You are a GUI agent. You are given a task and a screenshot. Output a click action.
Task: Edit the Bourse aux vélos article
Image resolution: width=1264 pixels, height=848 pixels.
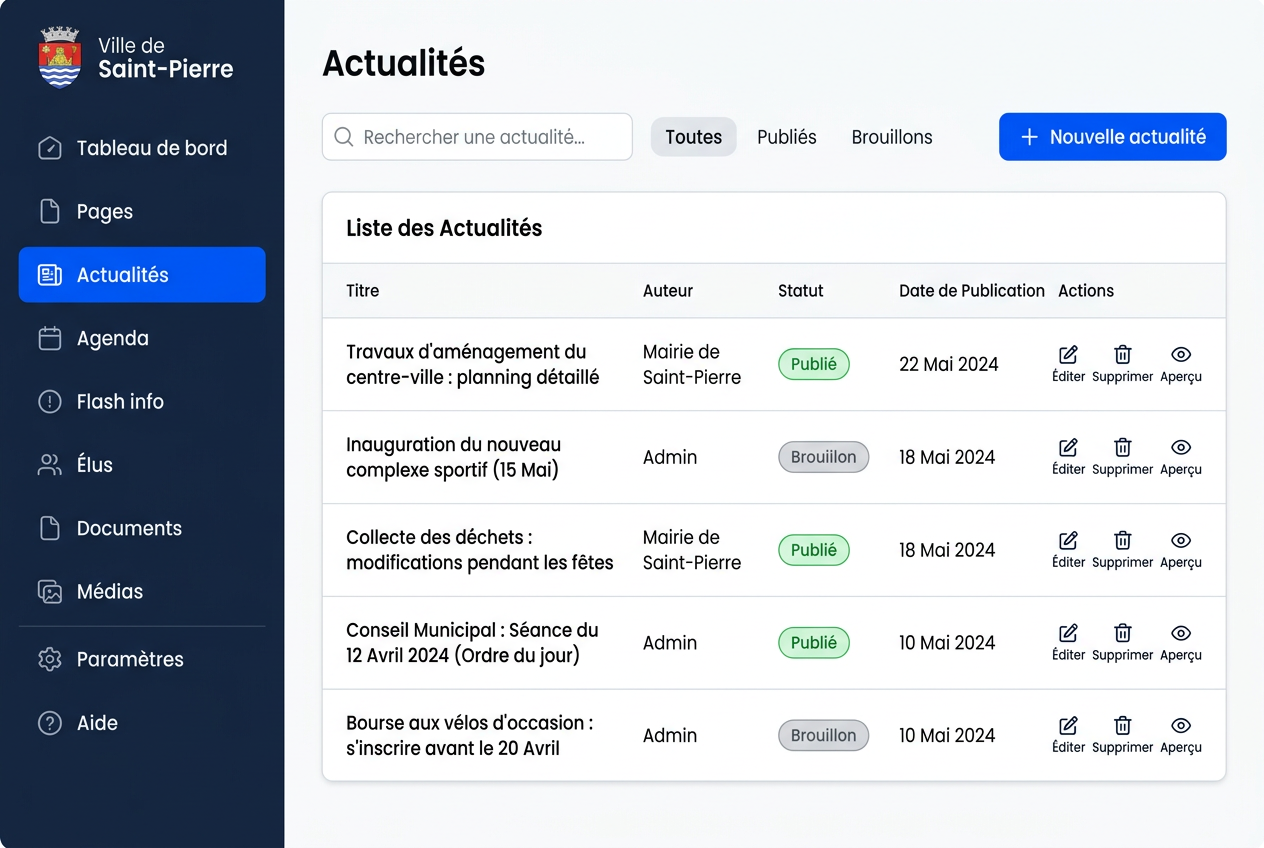tap(1068, 735)
